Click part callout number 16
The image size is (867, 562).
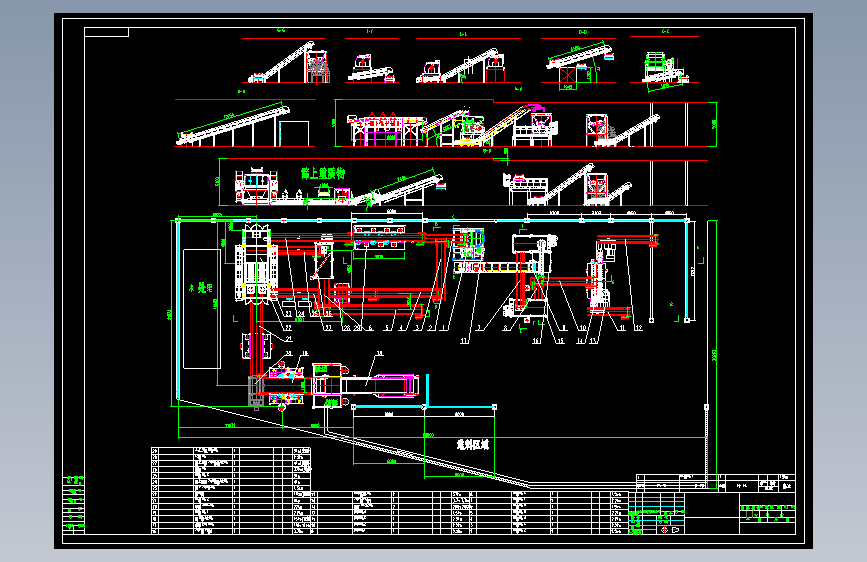tap(536, 341)
